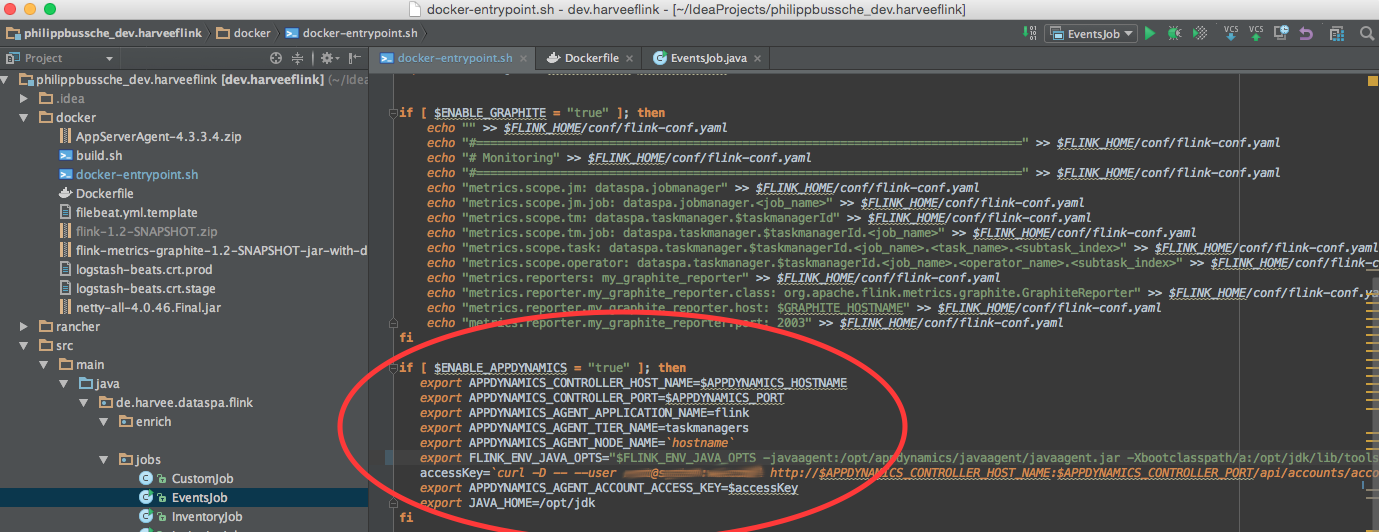
Task: Select build.sh in the project tree
Action: tap(90, 155)
